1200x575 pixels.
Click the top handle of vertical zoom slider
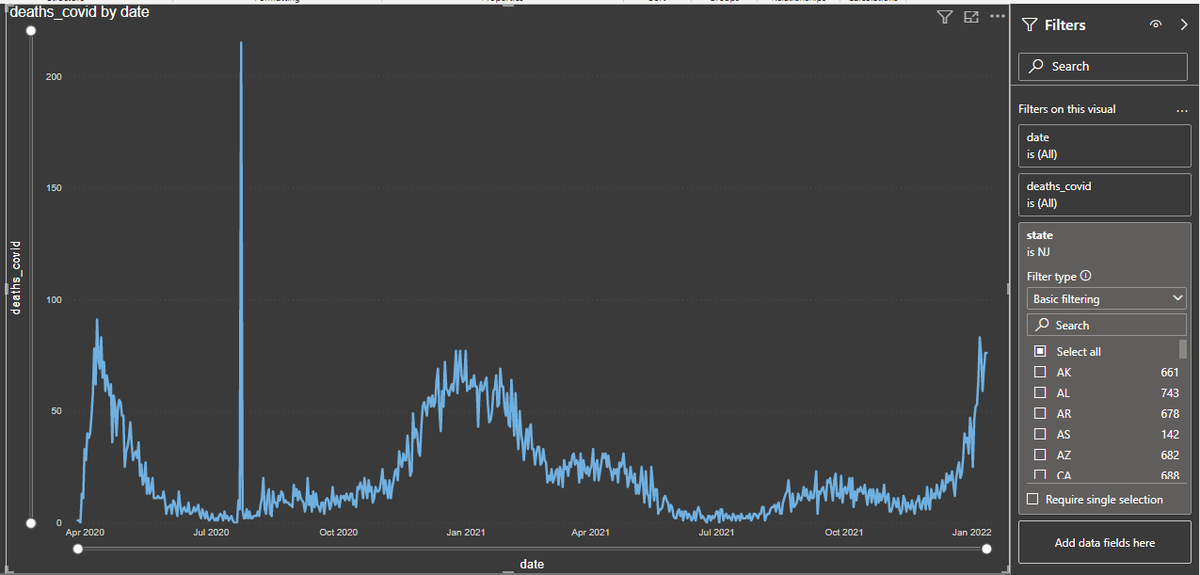pos(31,32)
